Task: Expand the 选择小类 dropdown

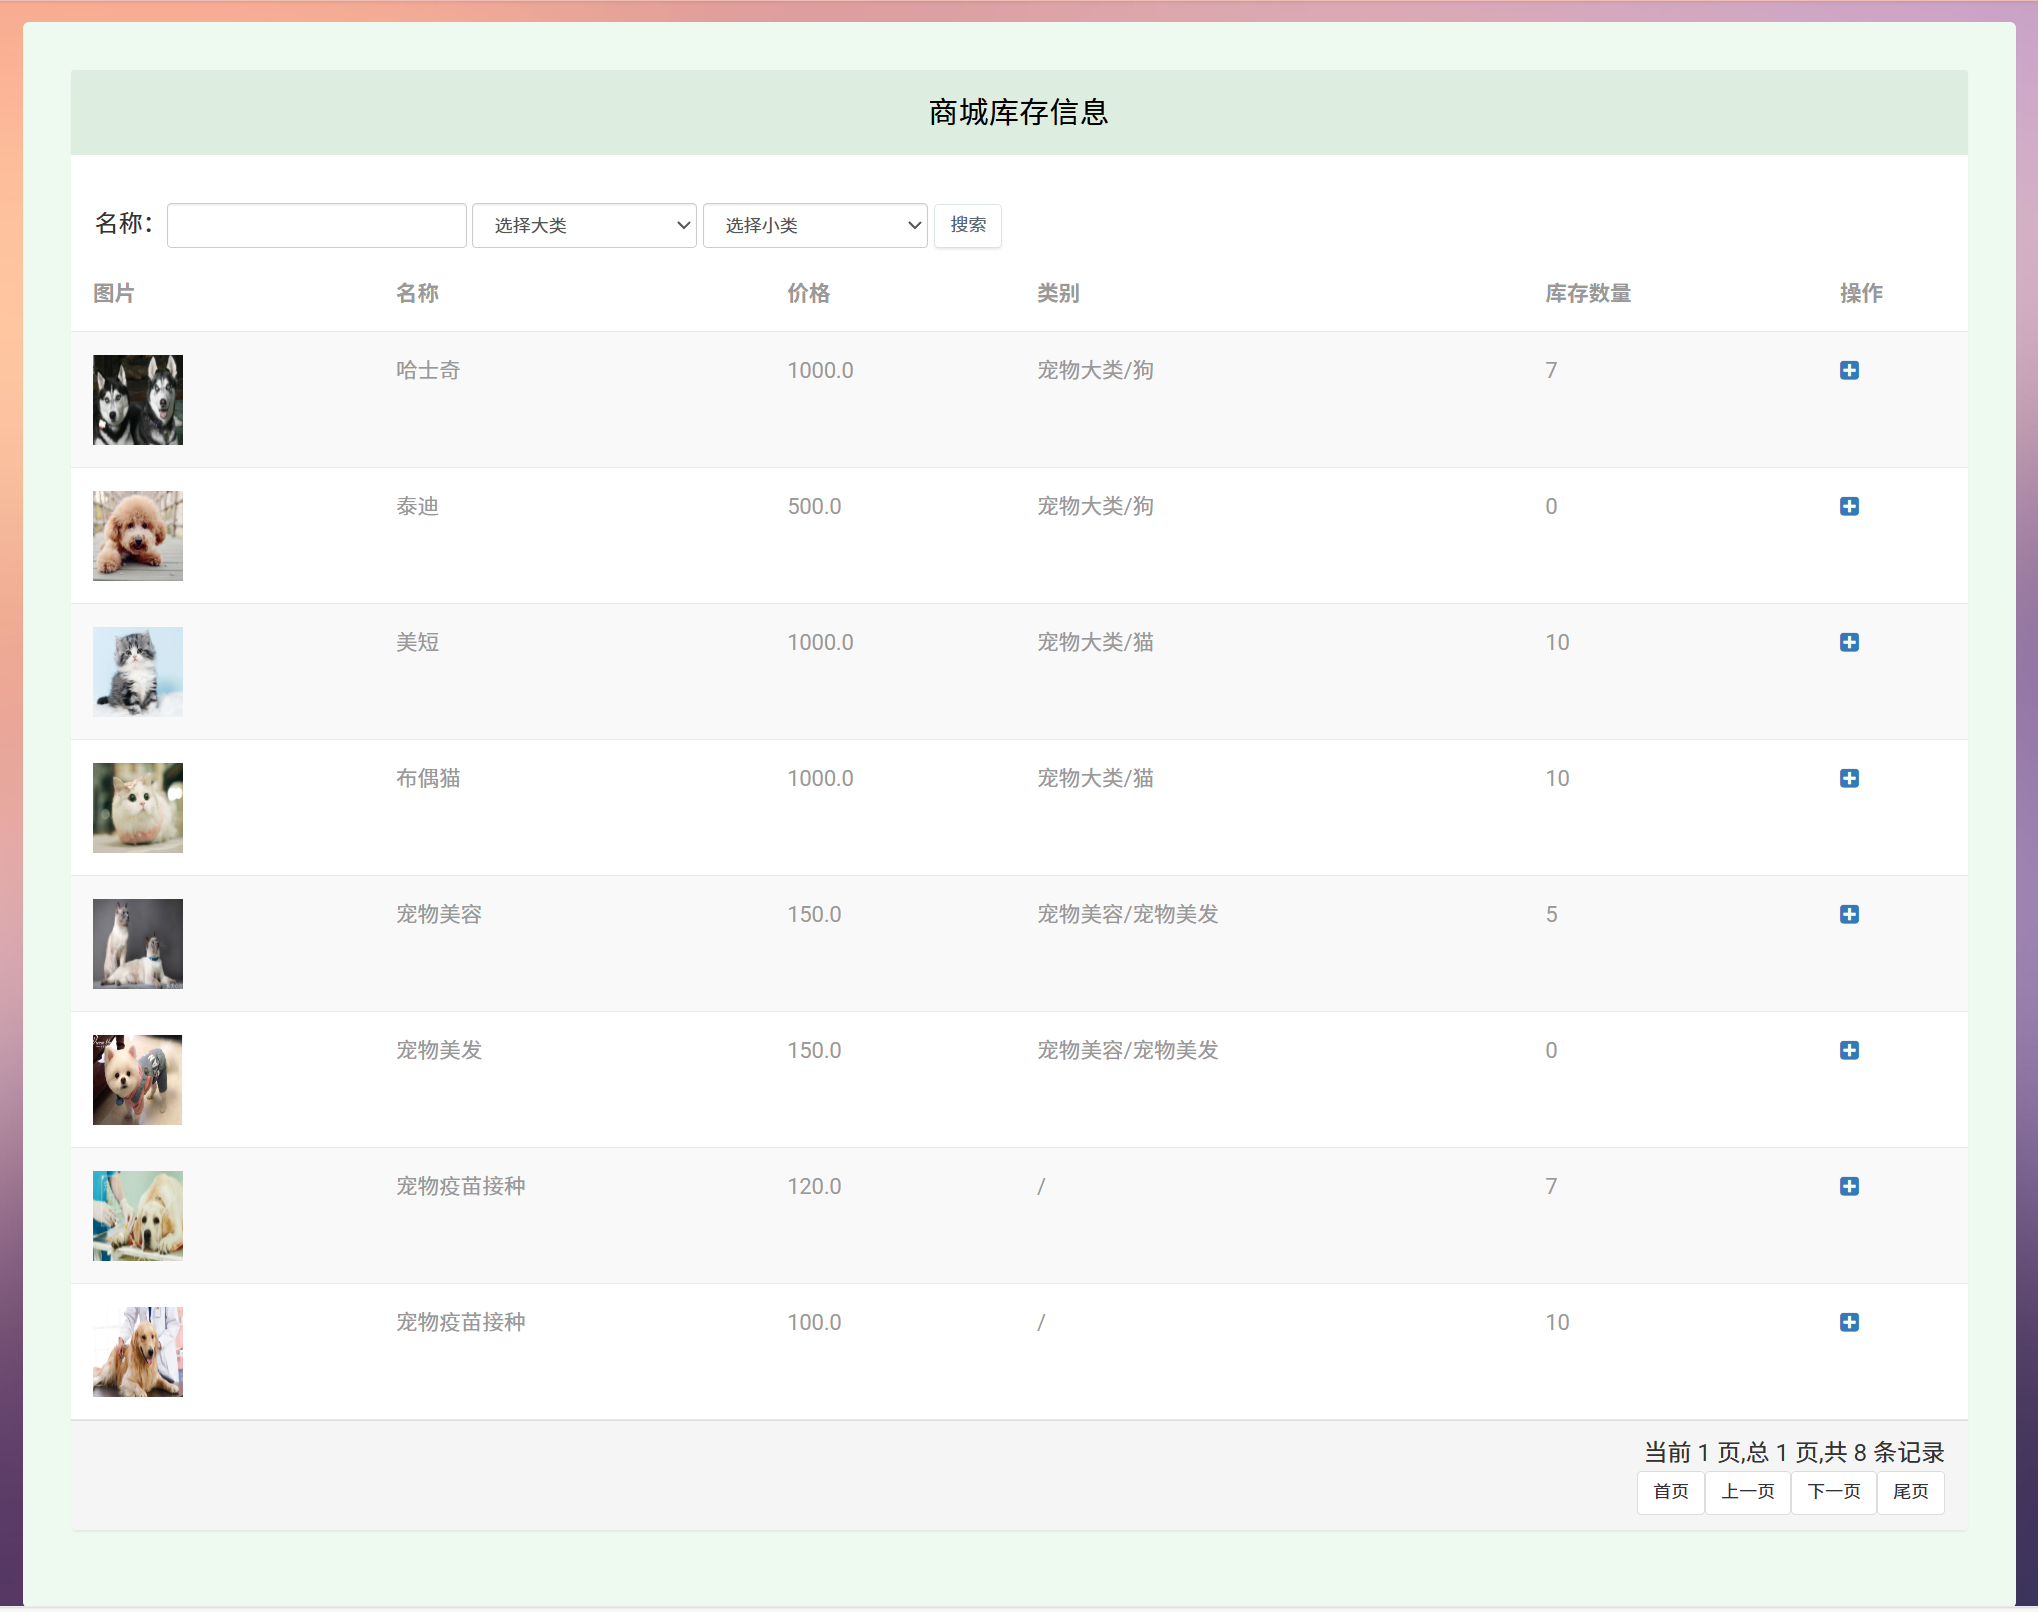Action: 815,225
